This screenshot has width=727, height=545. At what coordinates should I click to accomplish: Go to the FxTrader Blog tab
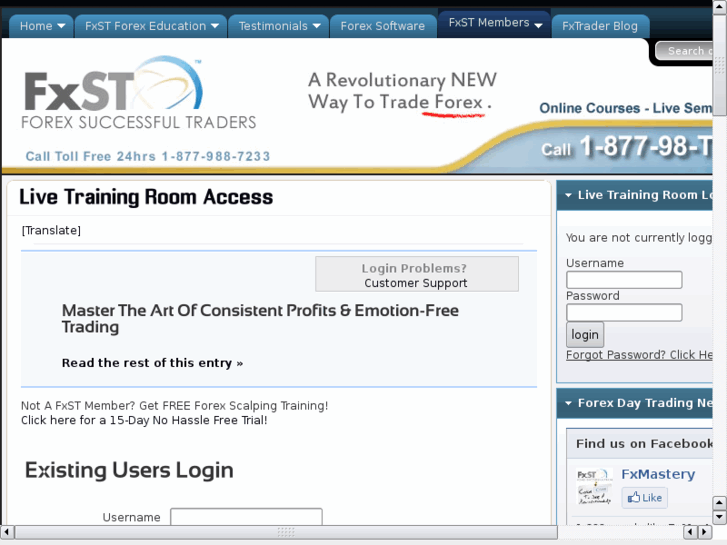(x=600, y=26)
